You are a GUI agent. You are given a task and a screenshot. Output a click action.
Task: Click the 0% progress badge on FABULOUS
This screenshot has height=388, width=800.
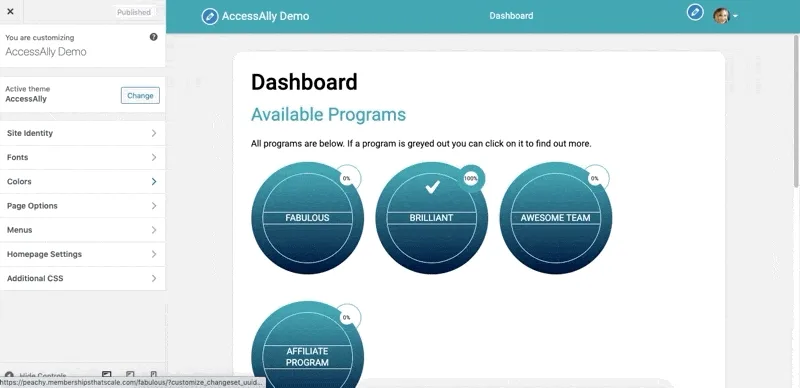tap(347, 179)
